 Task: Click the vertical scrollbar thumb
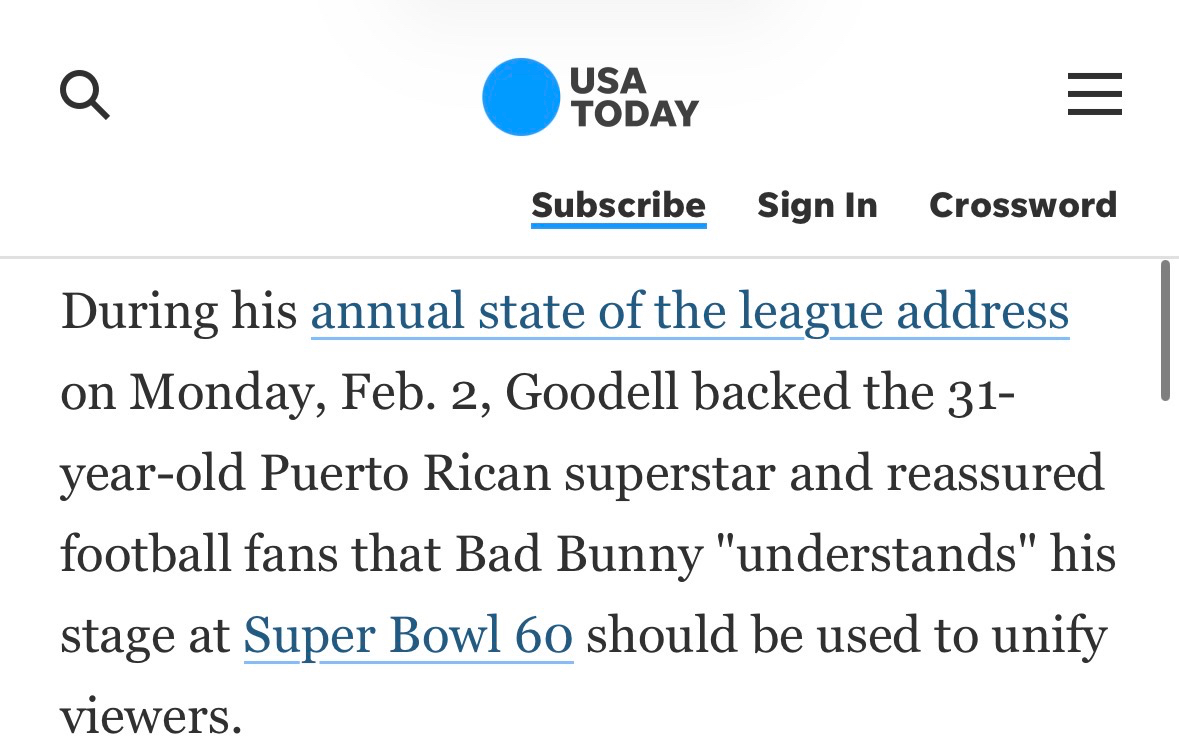[1165, 330]
